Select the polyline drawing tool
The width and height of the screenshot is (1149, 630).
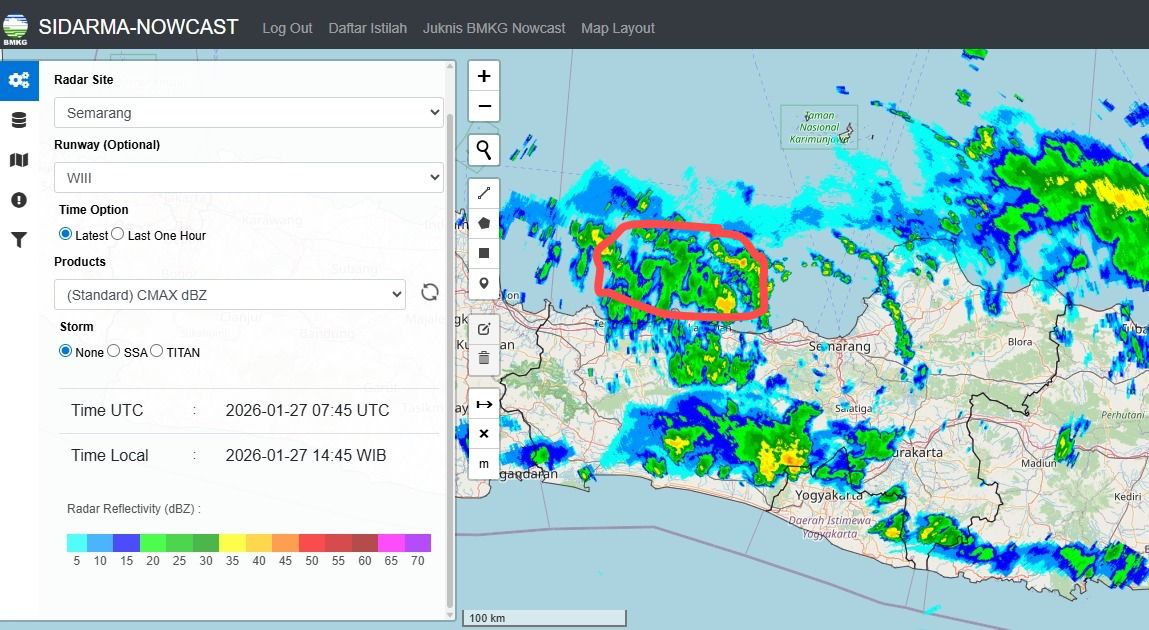coord(483,192)
